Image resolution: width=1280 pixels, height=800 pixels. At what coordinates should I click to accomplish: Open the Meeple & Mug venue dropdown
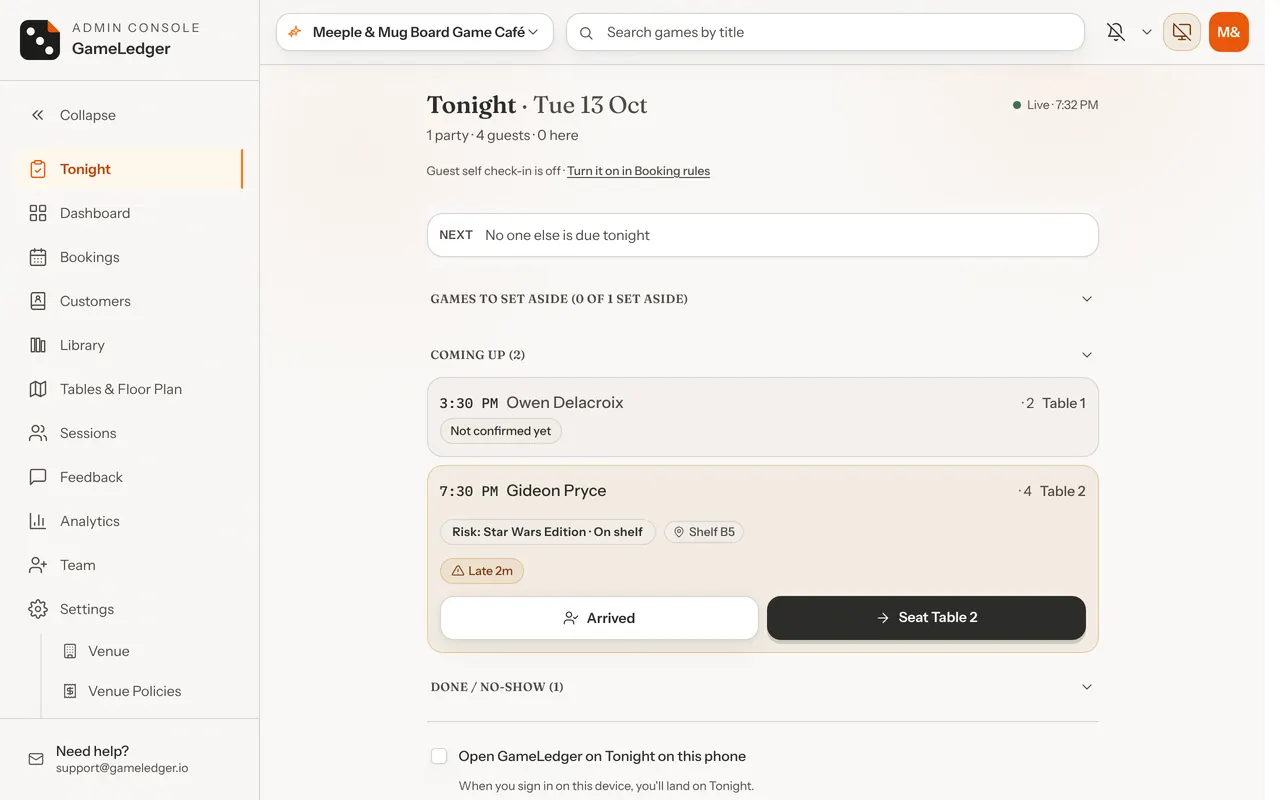click(x=416, y=32)
